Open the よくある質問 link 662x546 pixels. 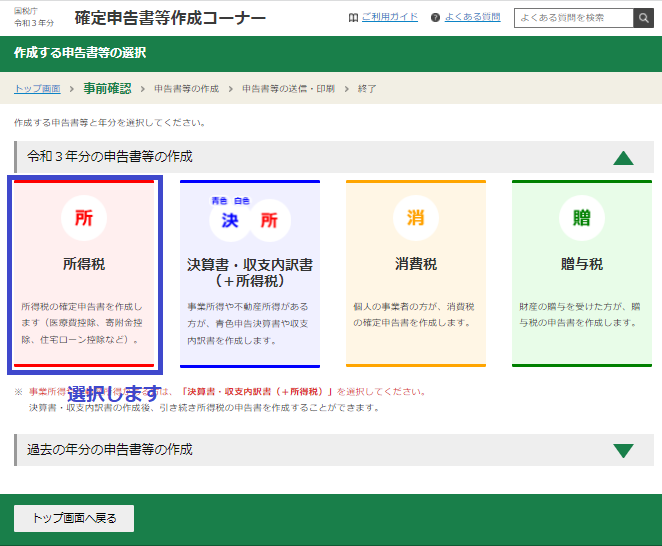pyautogui.click(x=474, y=18)
